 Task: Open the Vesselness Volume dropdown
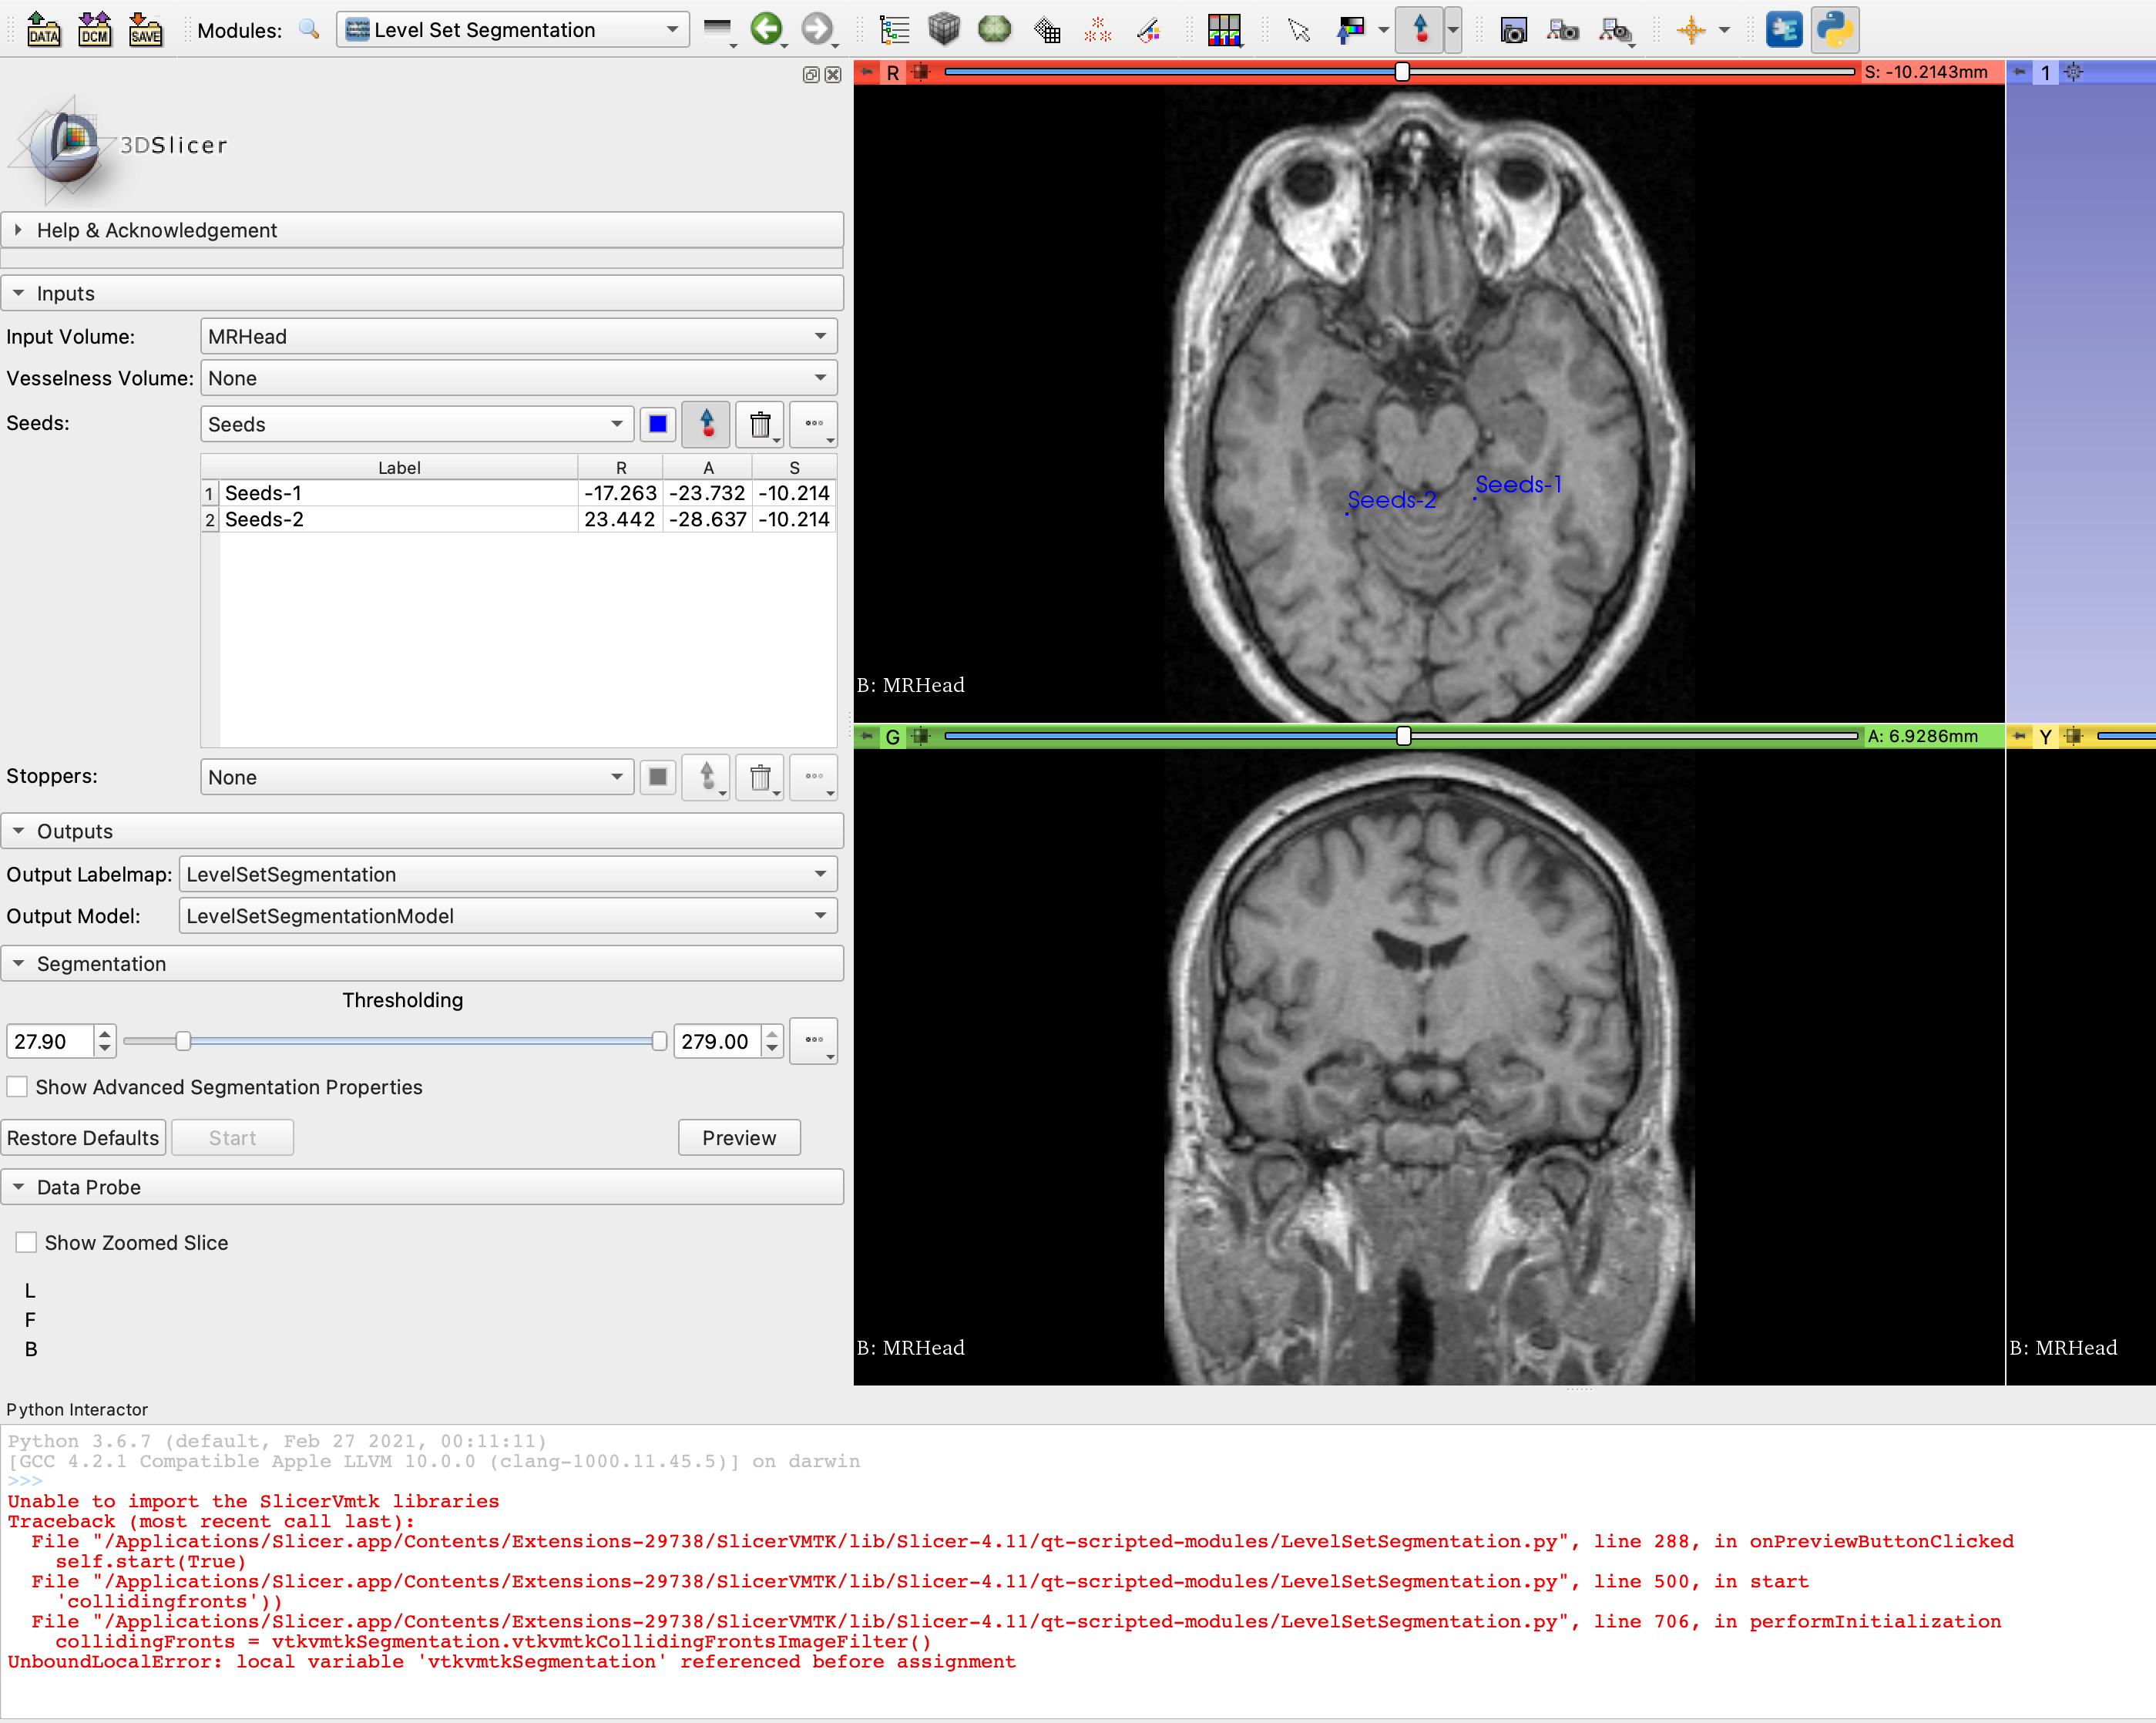(x=518, y=378)
